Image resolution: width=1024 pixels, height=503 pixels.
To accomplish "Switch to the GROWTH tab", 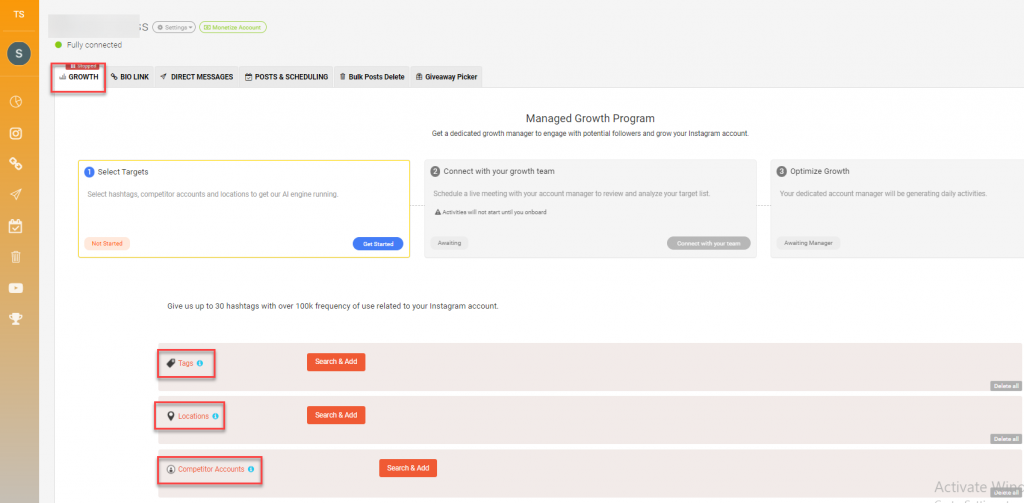I will click(x=79, y=77).
